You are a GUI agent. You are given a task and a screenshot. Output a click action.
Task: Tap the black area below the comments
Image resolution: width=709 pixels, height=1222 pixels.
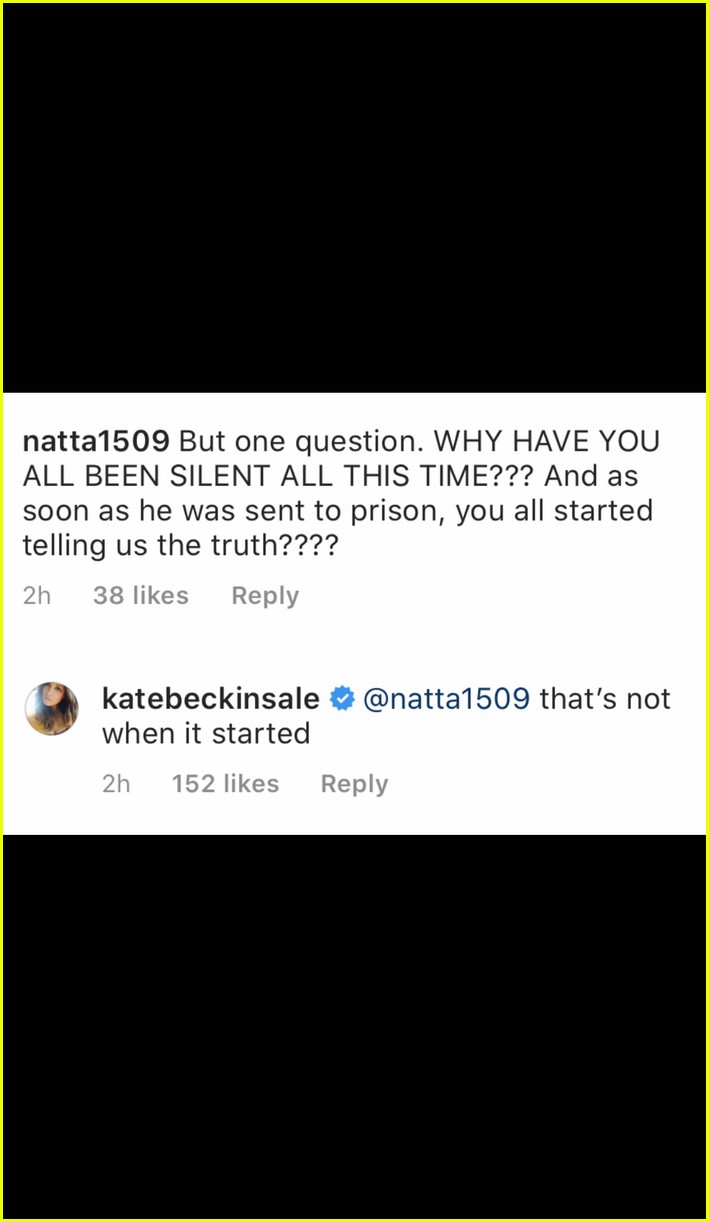click(x=354, y=1026)
